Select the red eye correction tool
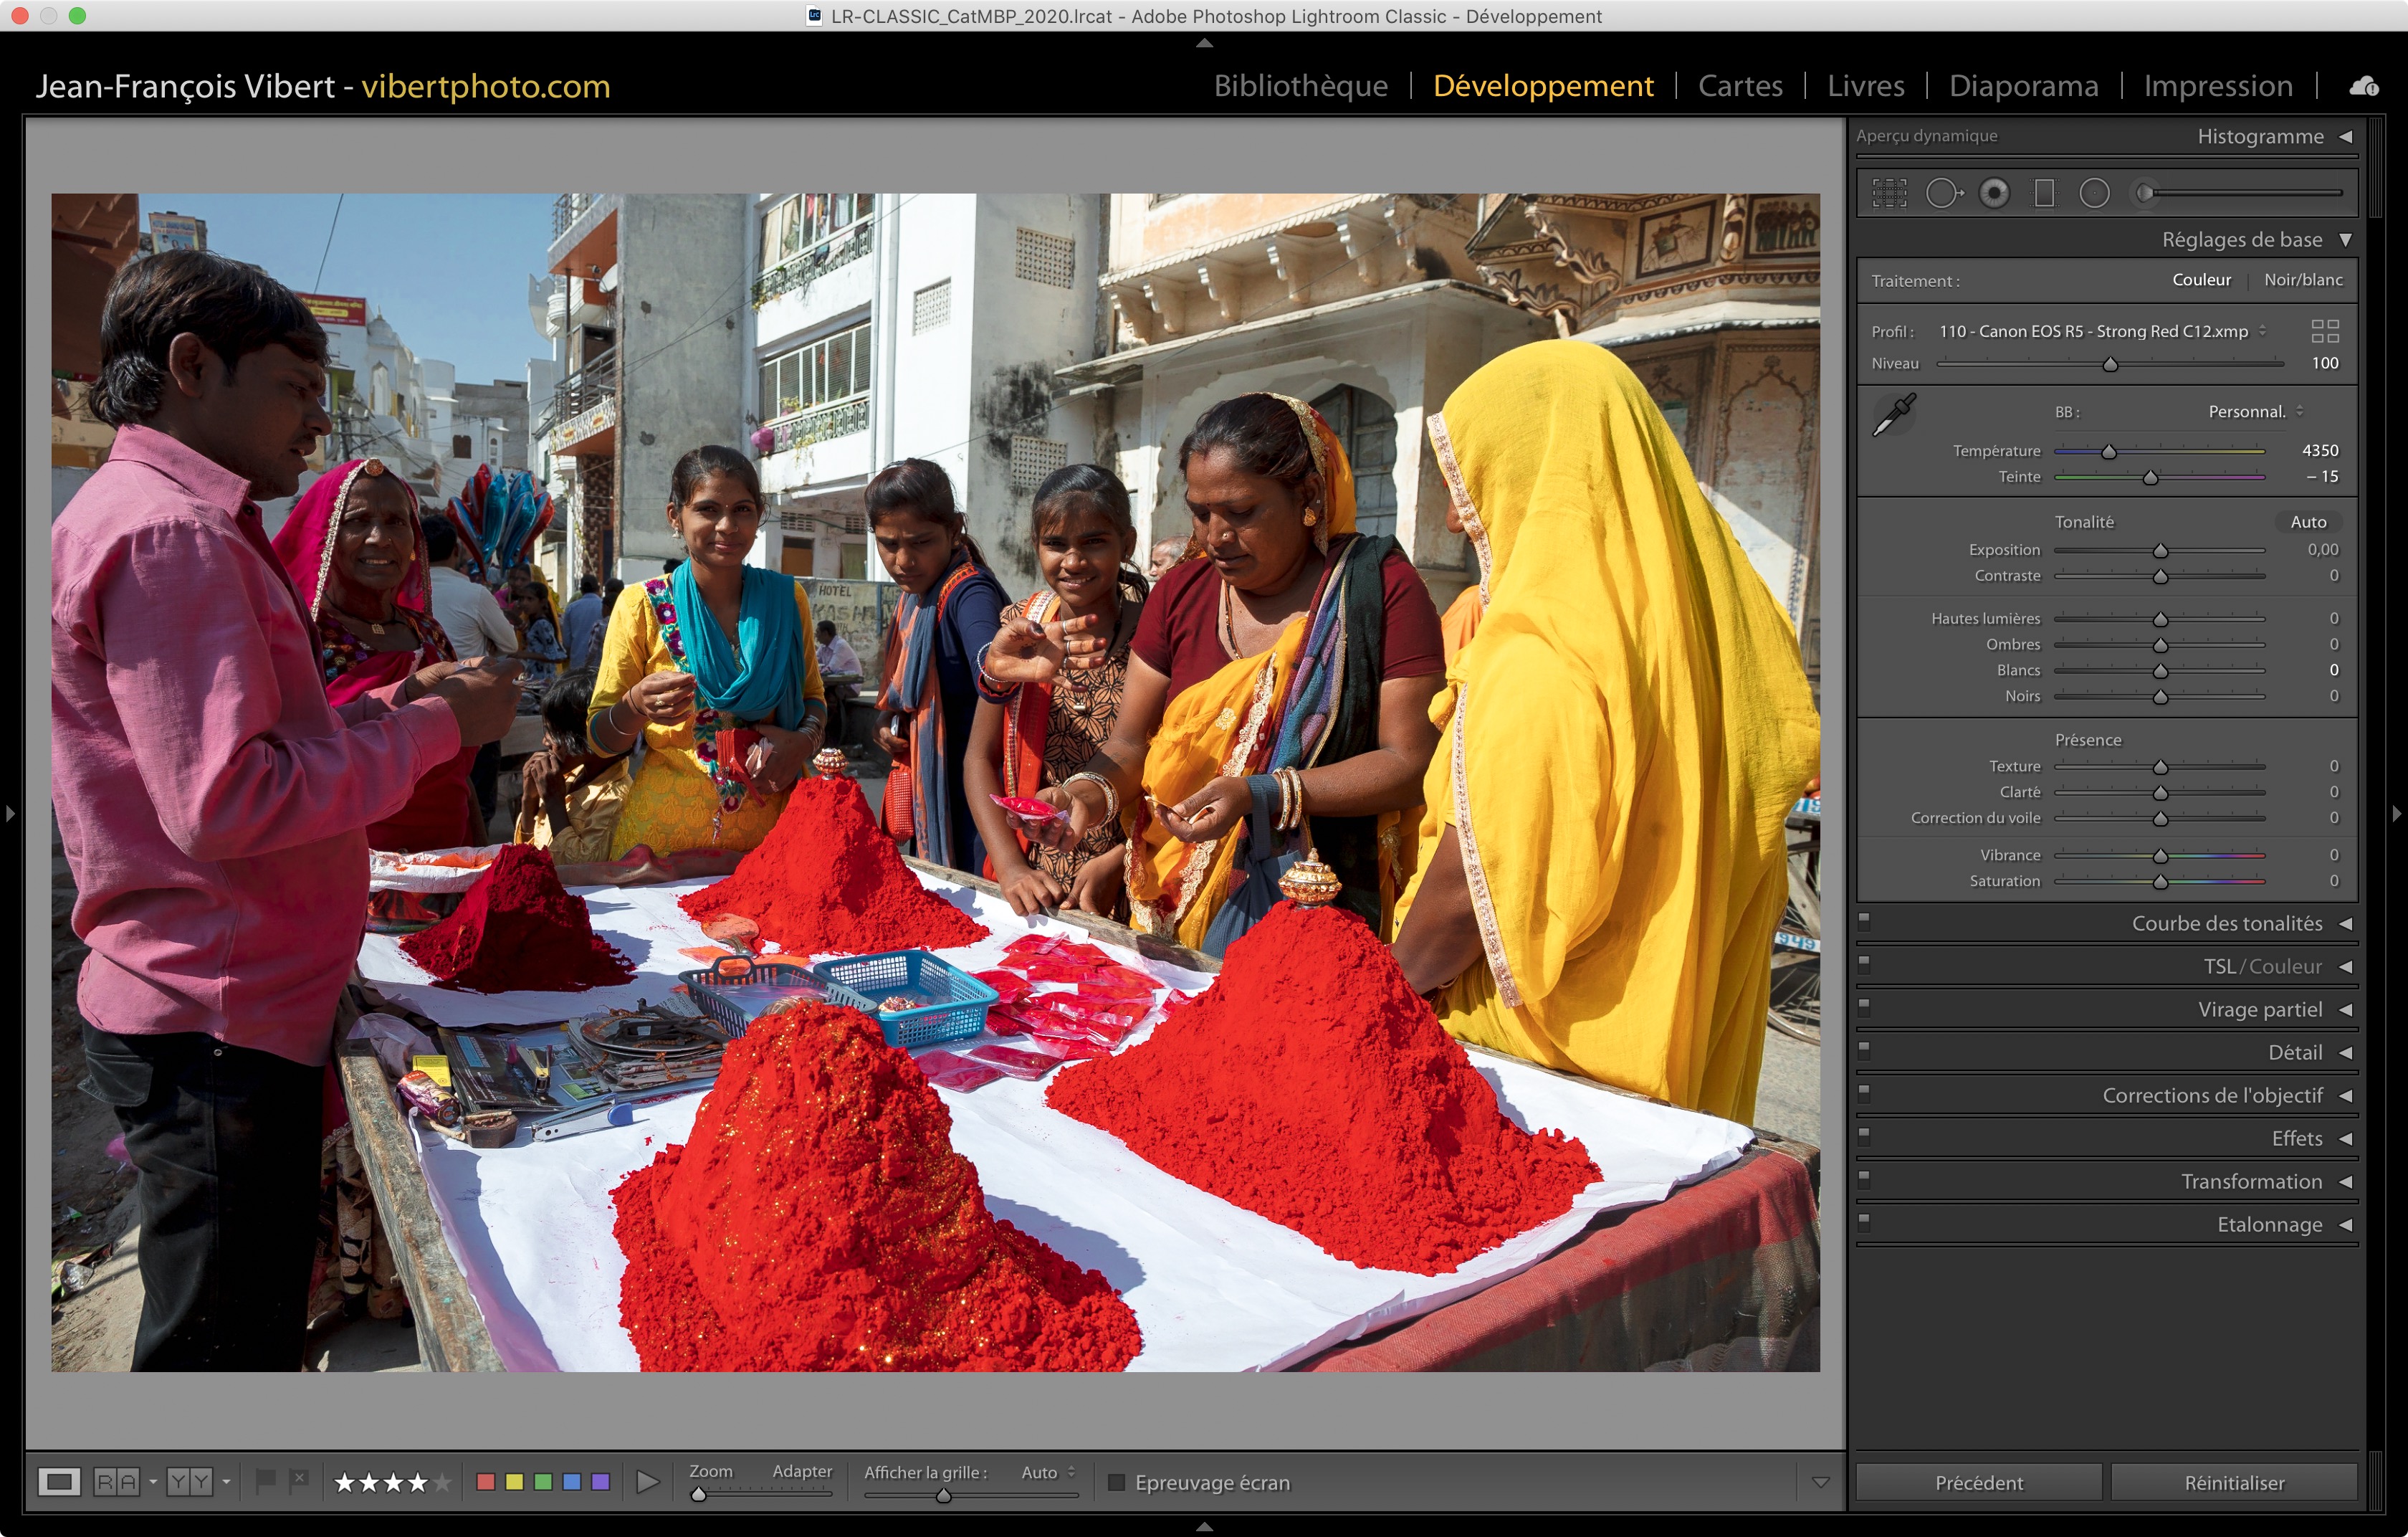This screenshot has height=1537, width=2408. (x=1994, y=193)
